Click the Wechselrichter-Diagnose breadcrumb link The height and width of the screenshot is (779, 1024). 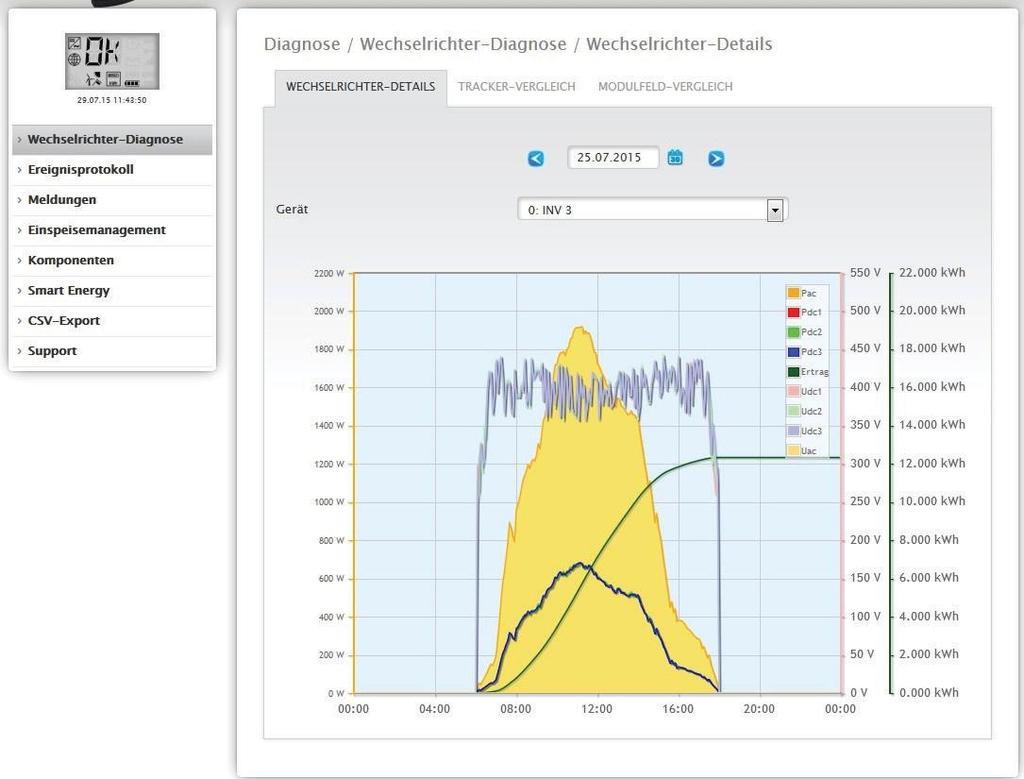point(463,44)
